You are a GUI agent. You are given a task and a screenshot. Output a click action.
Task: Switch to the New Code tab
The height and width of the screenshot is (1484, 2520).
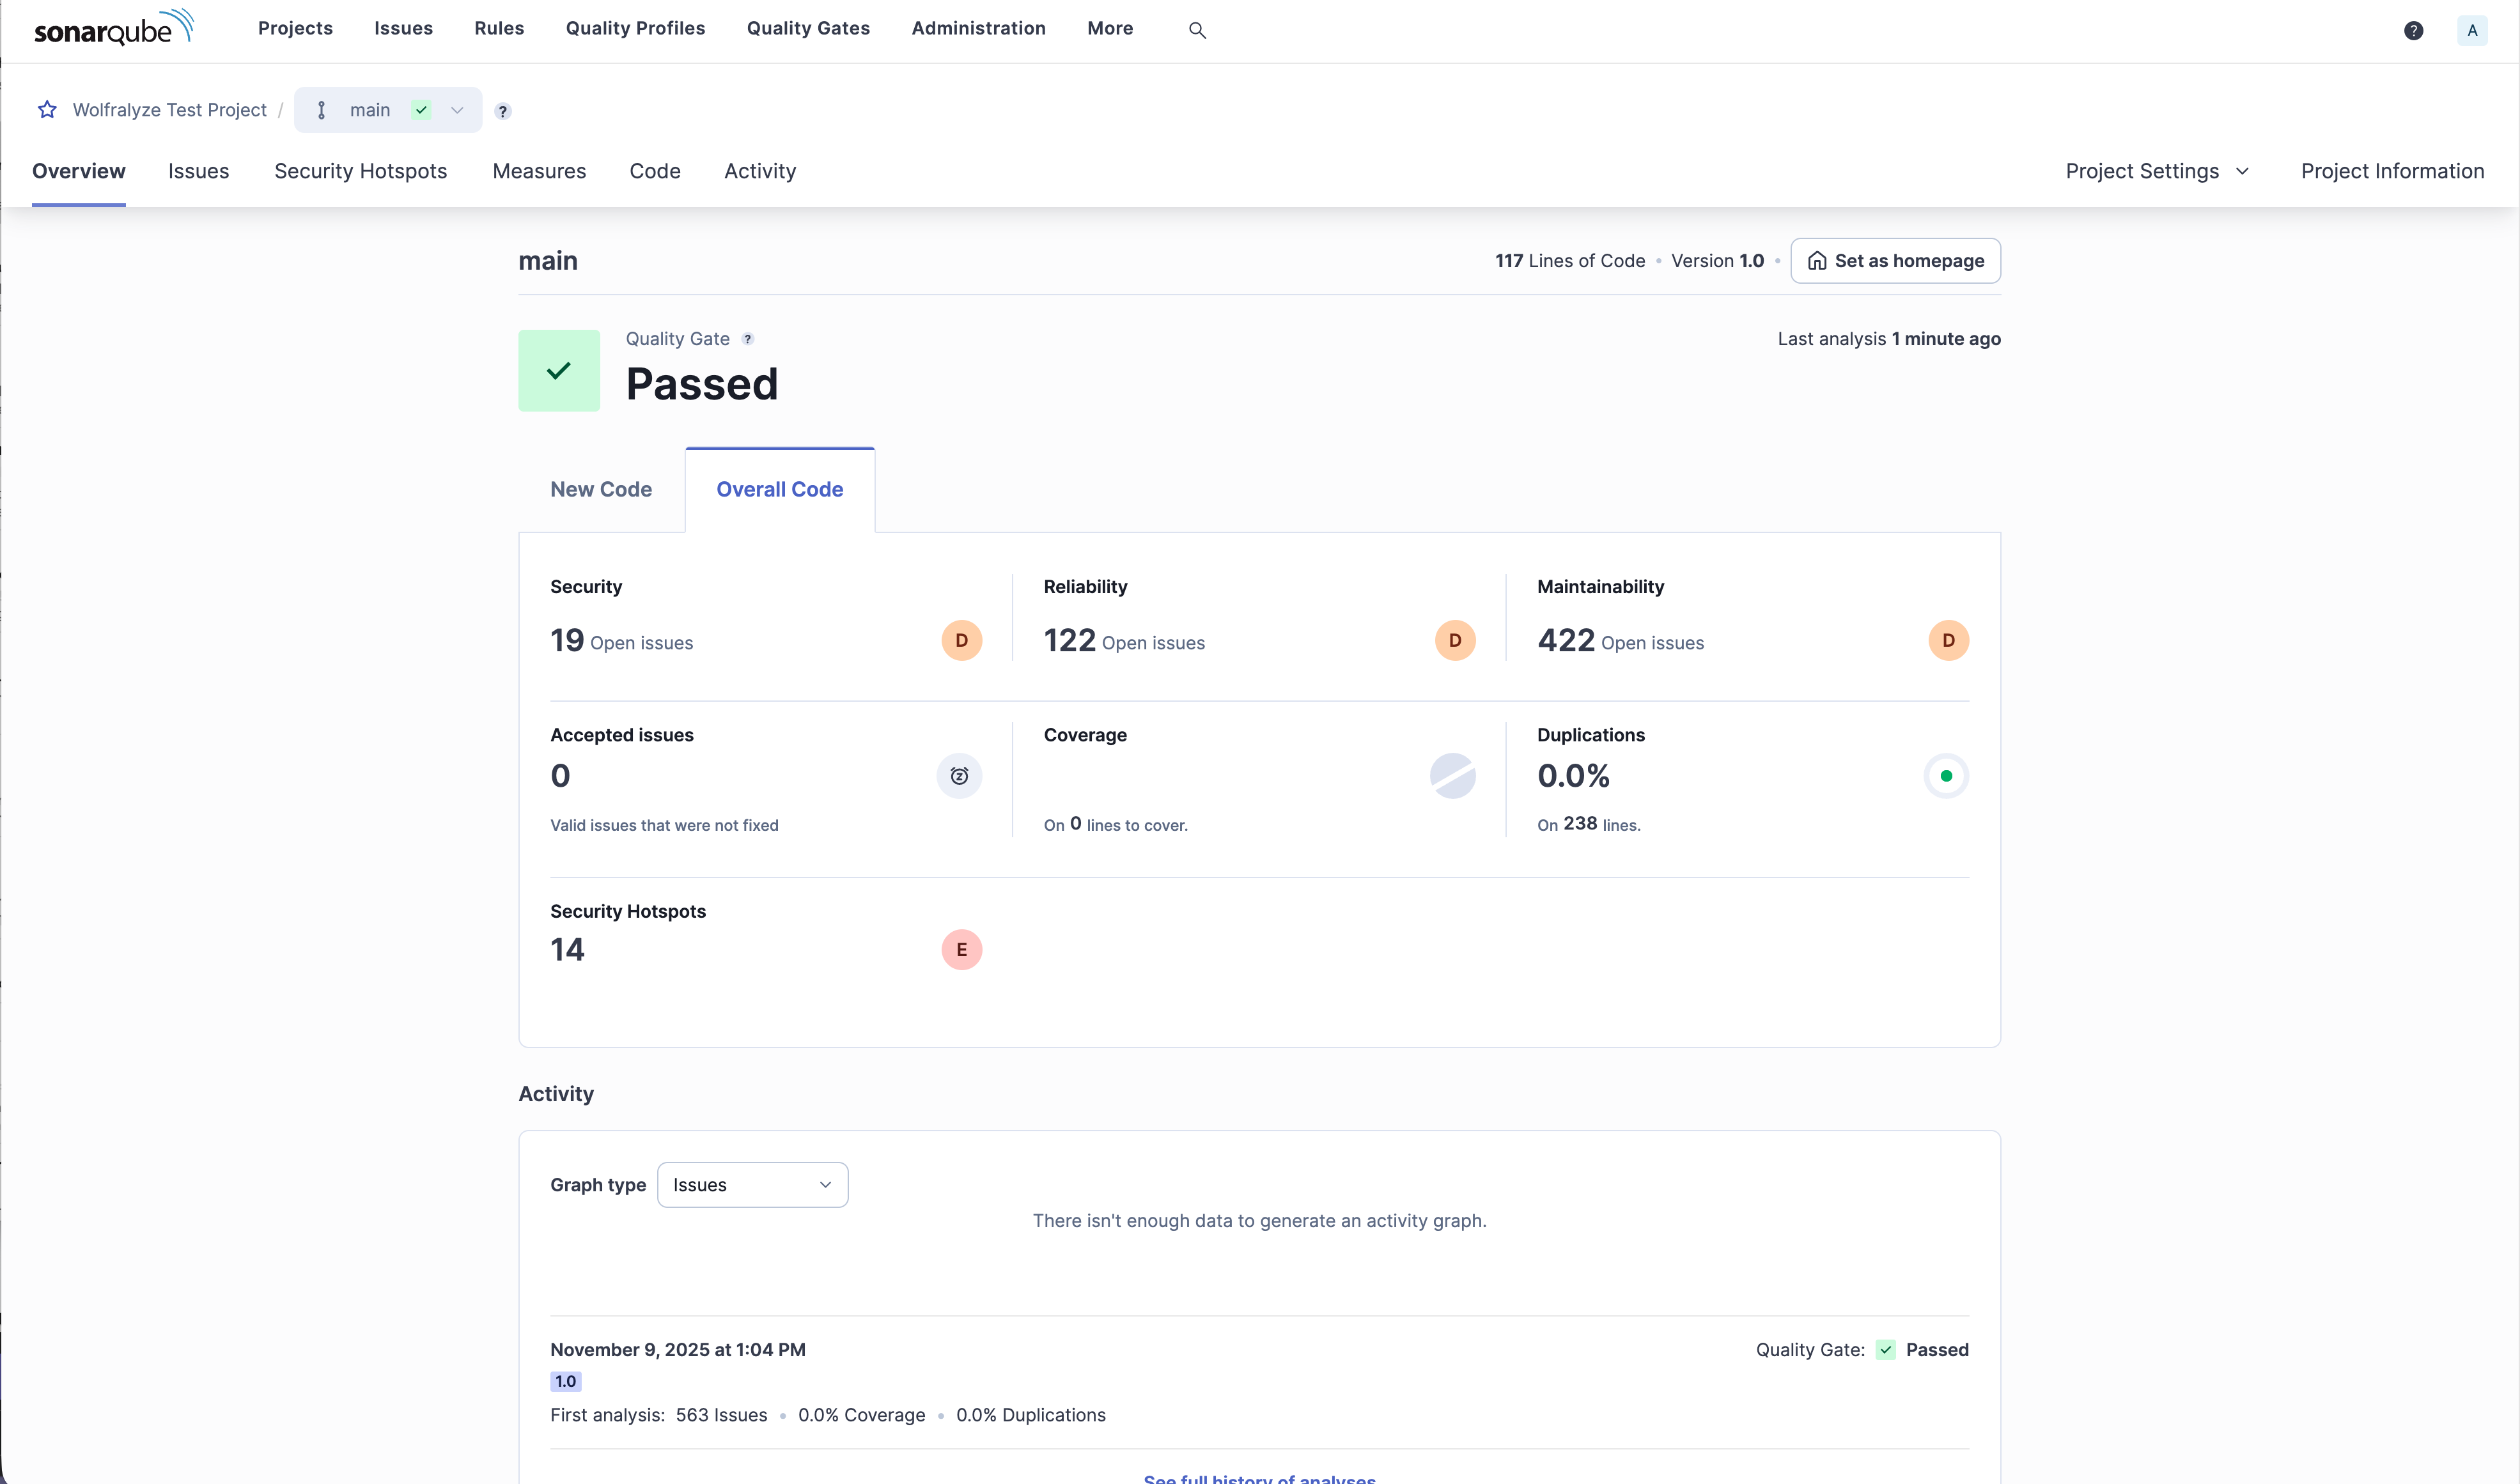coord(600,489)
